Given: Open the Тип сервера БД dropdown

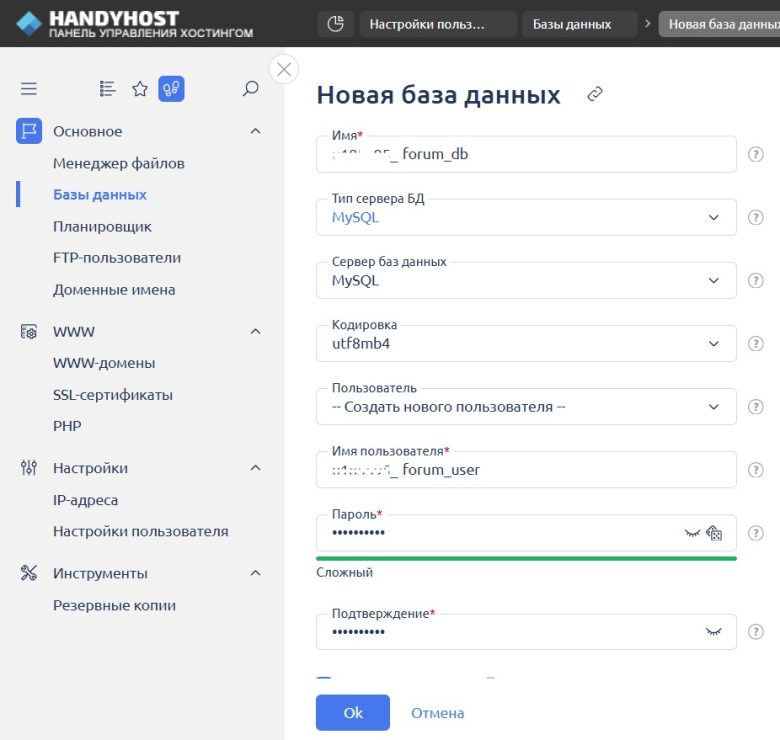Looking at the screenshot, I should tap(526, 217).
